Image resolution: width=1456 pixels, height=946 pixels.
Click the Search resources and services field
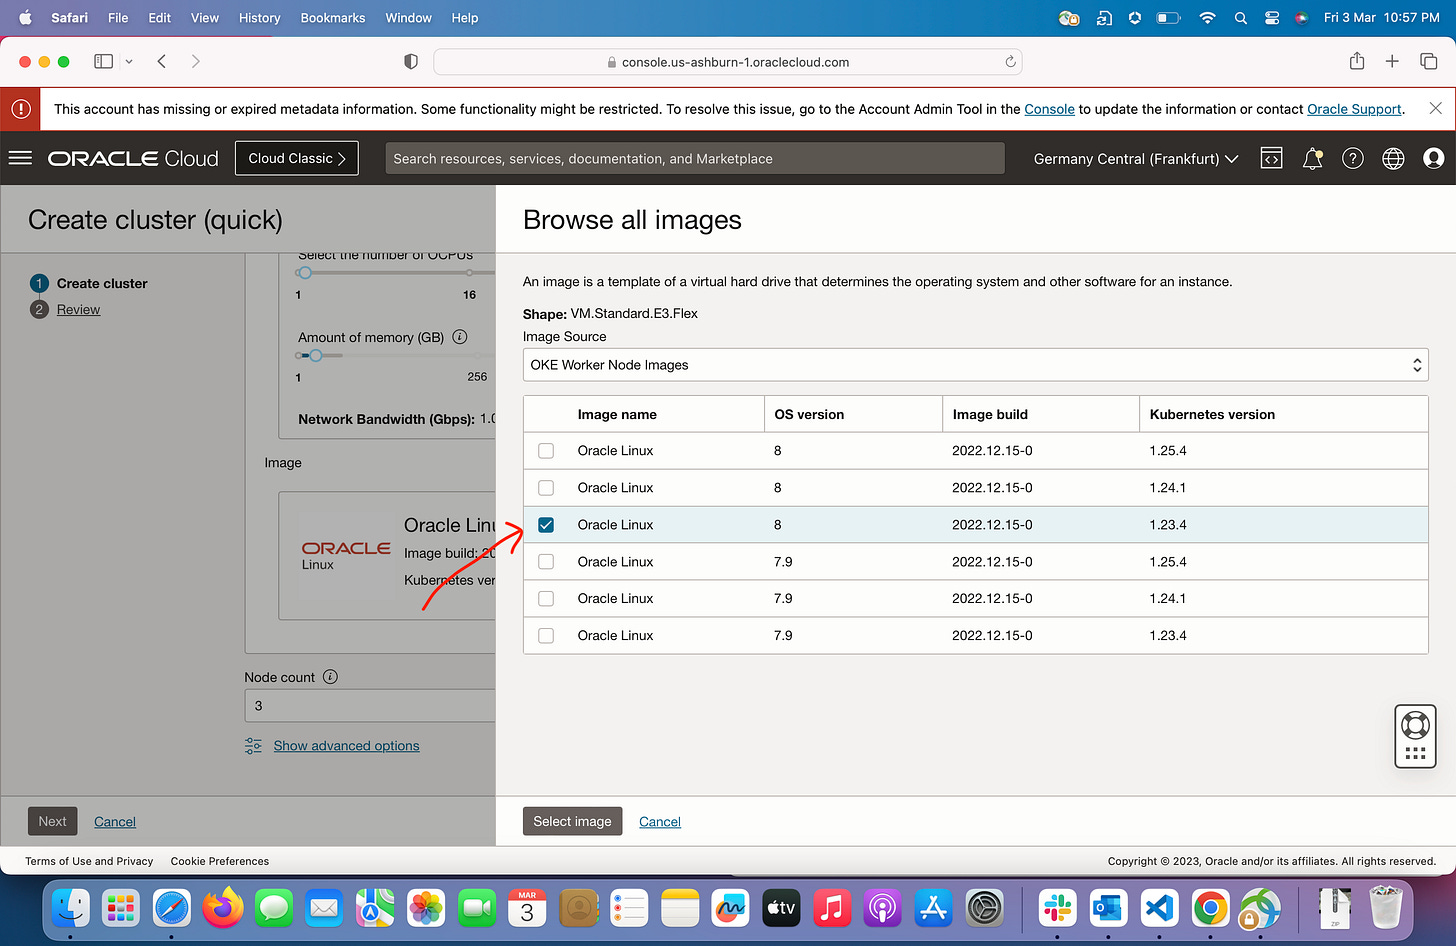(x=695, y=158)
